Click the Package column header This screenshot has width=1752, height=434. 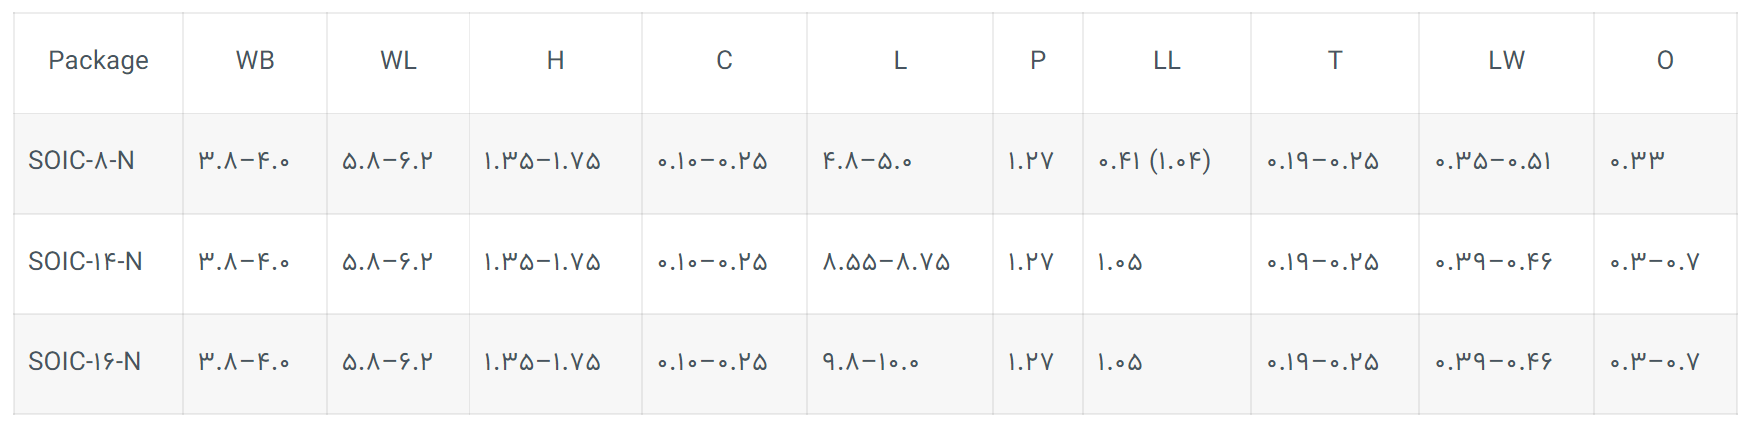(x=98, y=61)
